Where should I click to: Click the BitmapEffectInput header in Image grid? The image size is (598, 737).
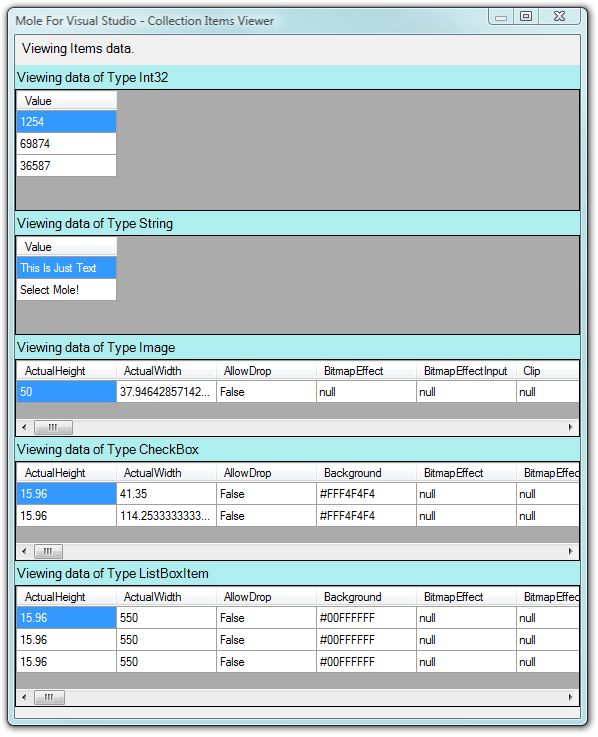coord(465,371)
